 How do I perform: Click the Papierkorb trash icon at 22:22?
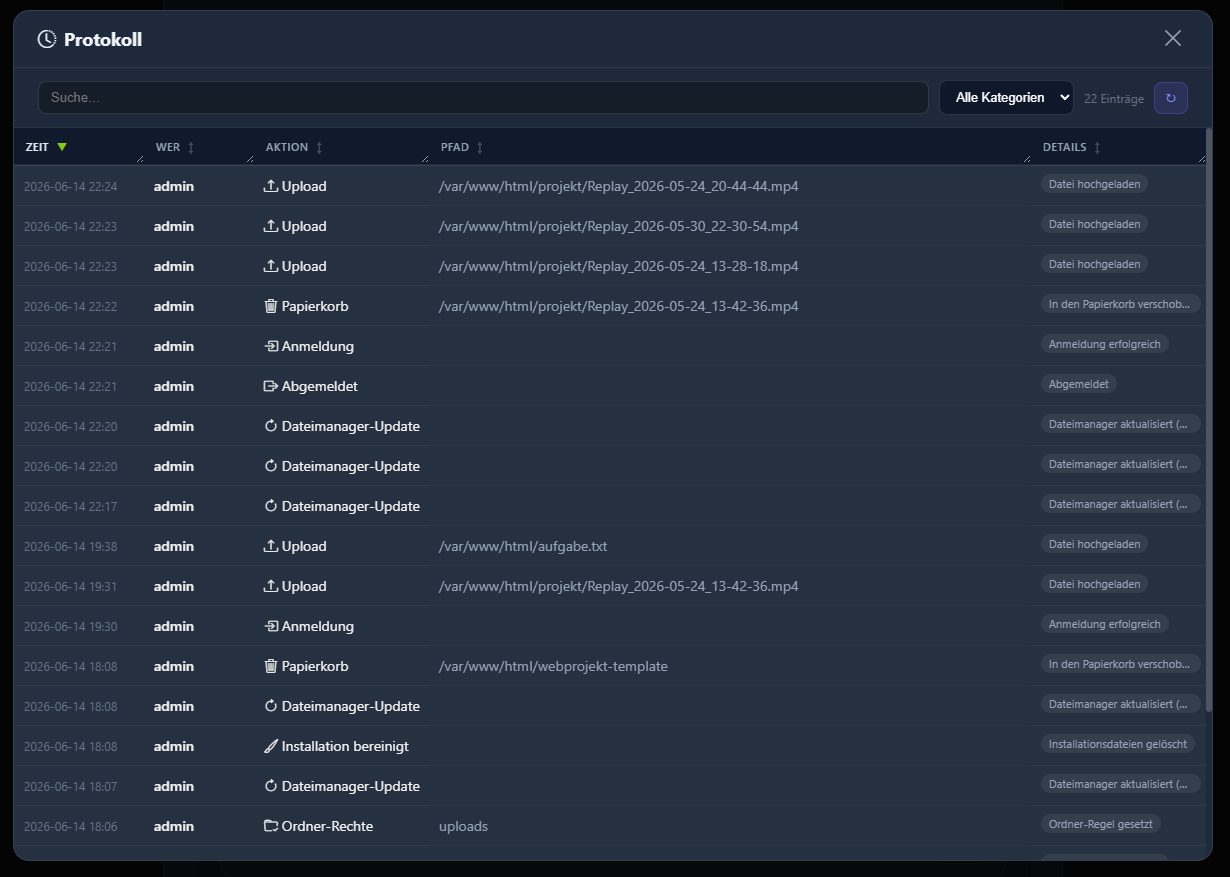coord(270,306)
